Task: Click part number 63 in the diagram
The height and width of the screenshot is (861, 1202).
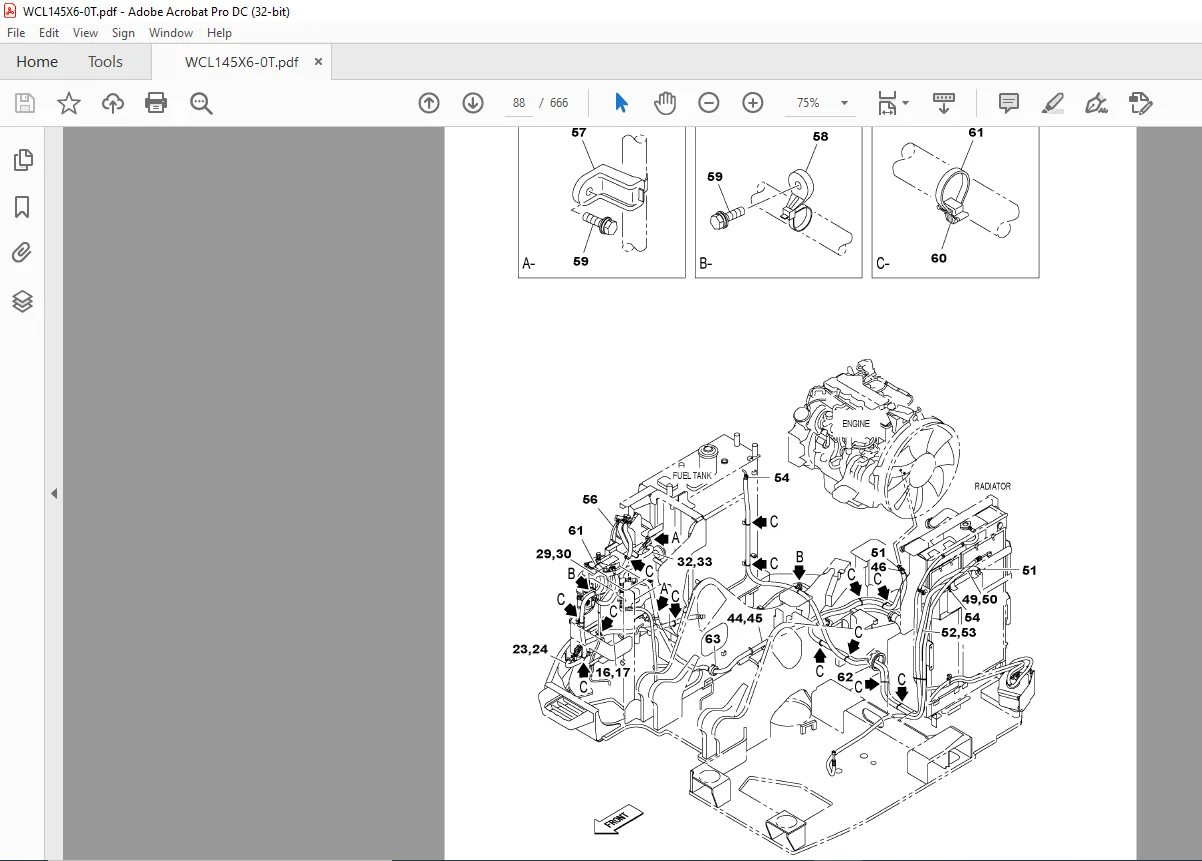Action: (712, 639)
